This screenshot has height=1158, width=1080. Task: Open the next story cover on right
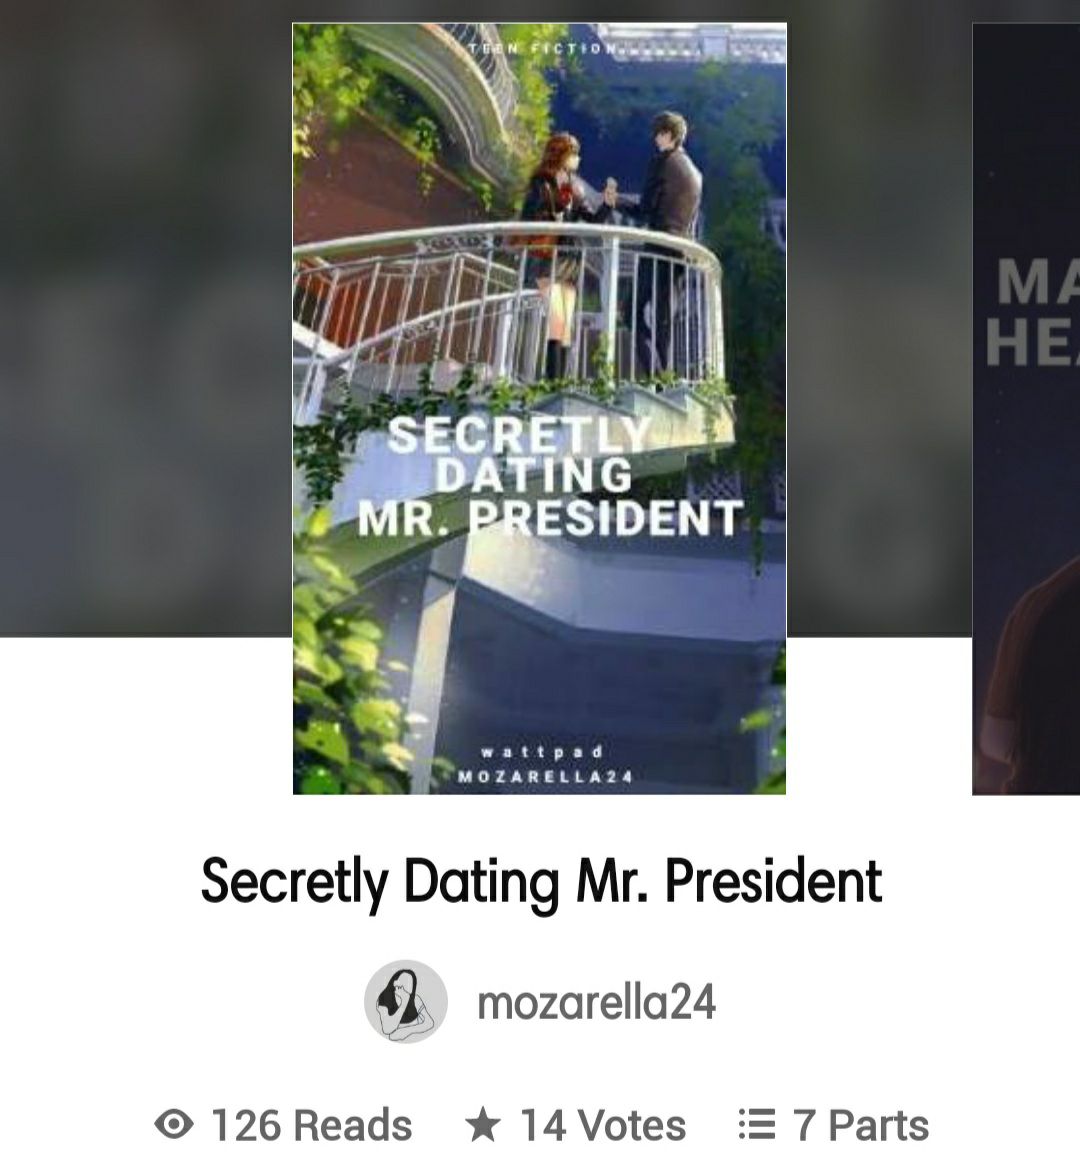[x=1026, y=408]
